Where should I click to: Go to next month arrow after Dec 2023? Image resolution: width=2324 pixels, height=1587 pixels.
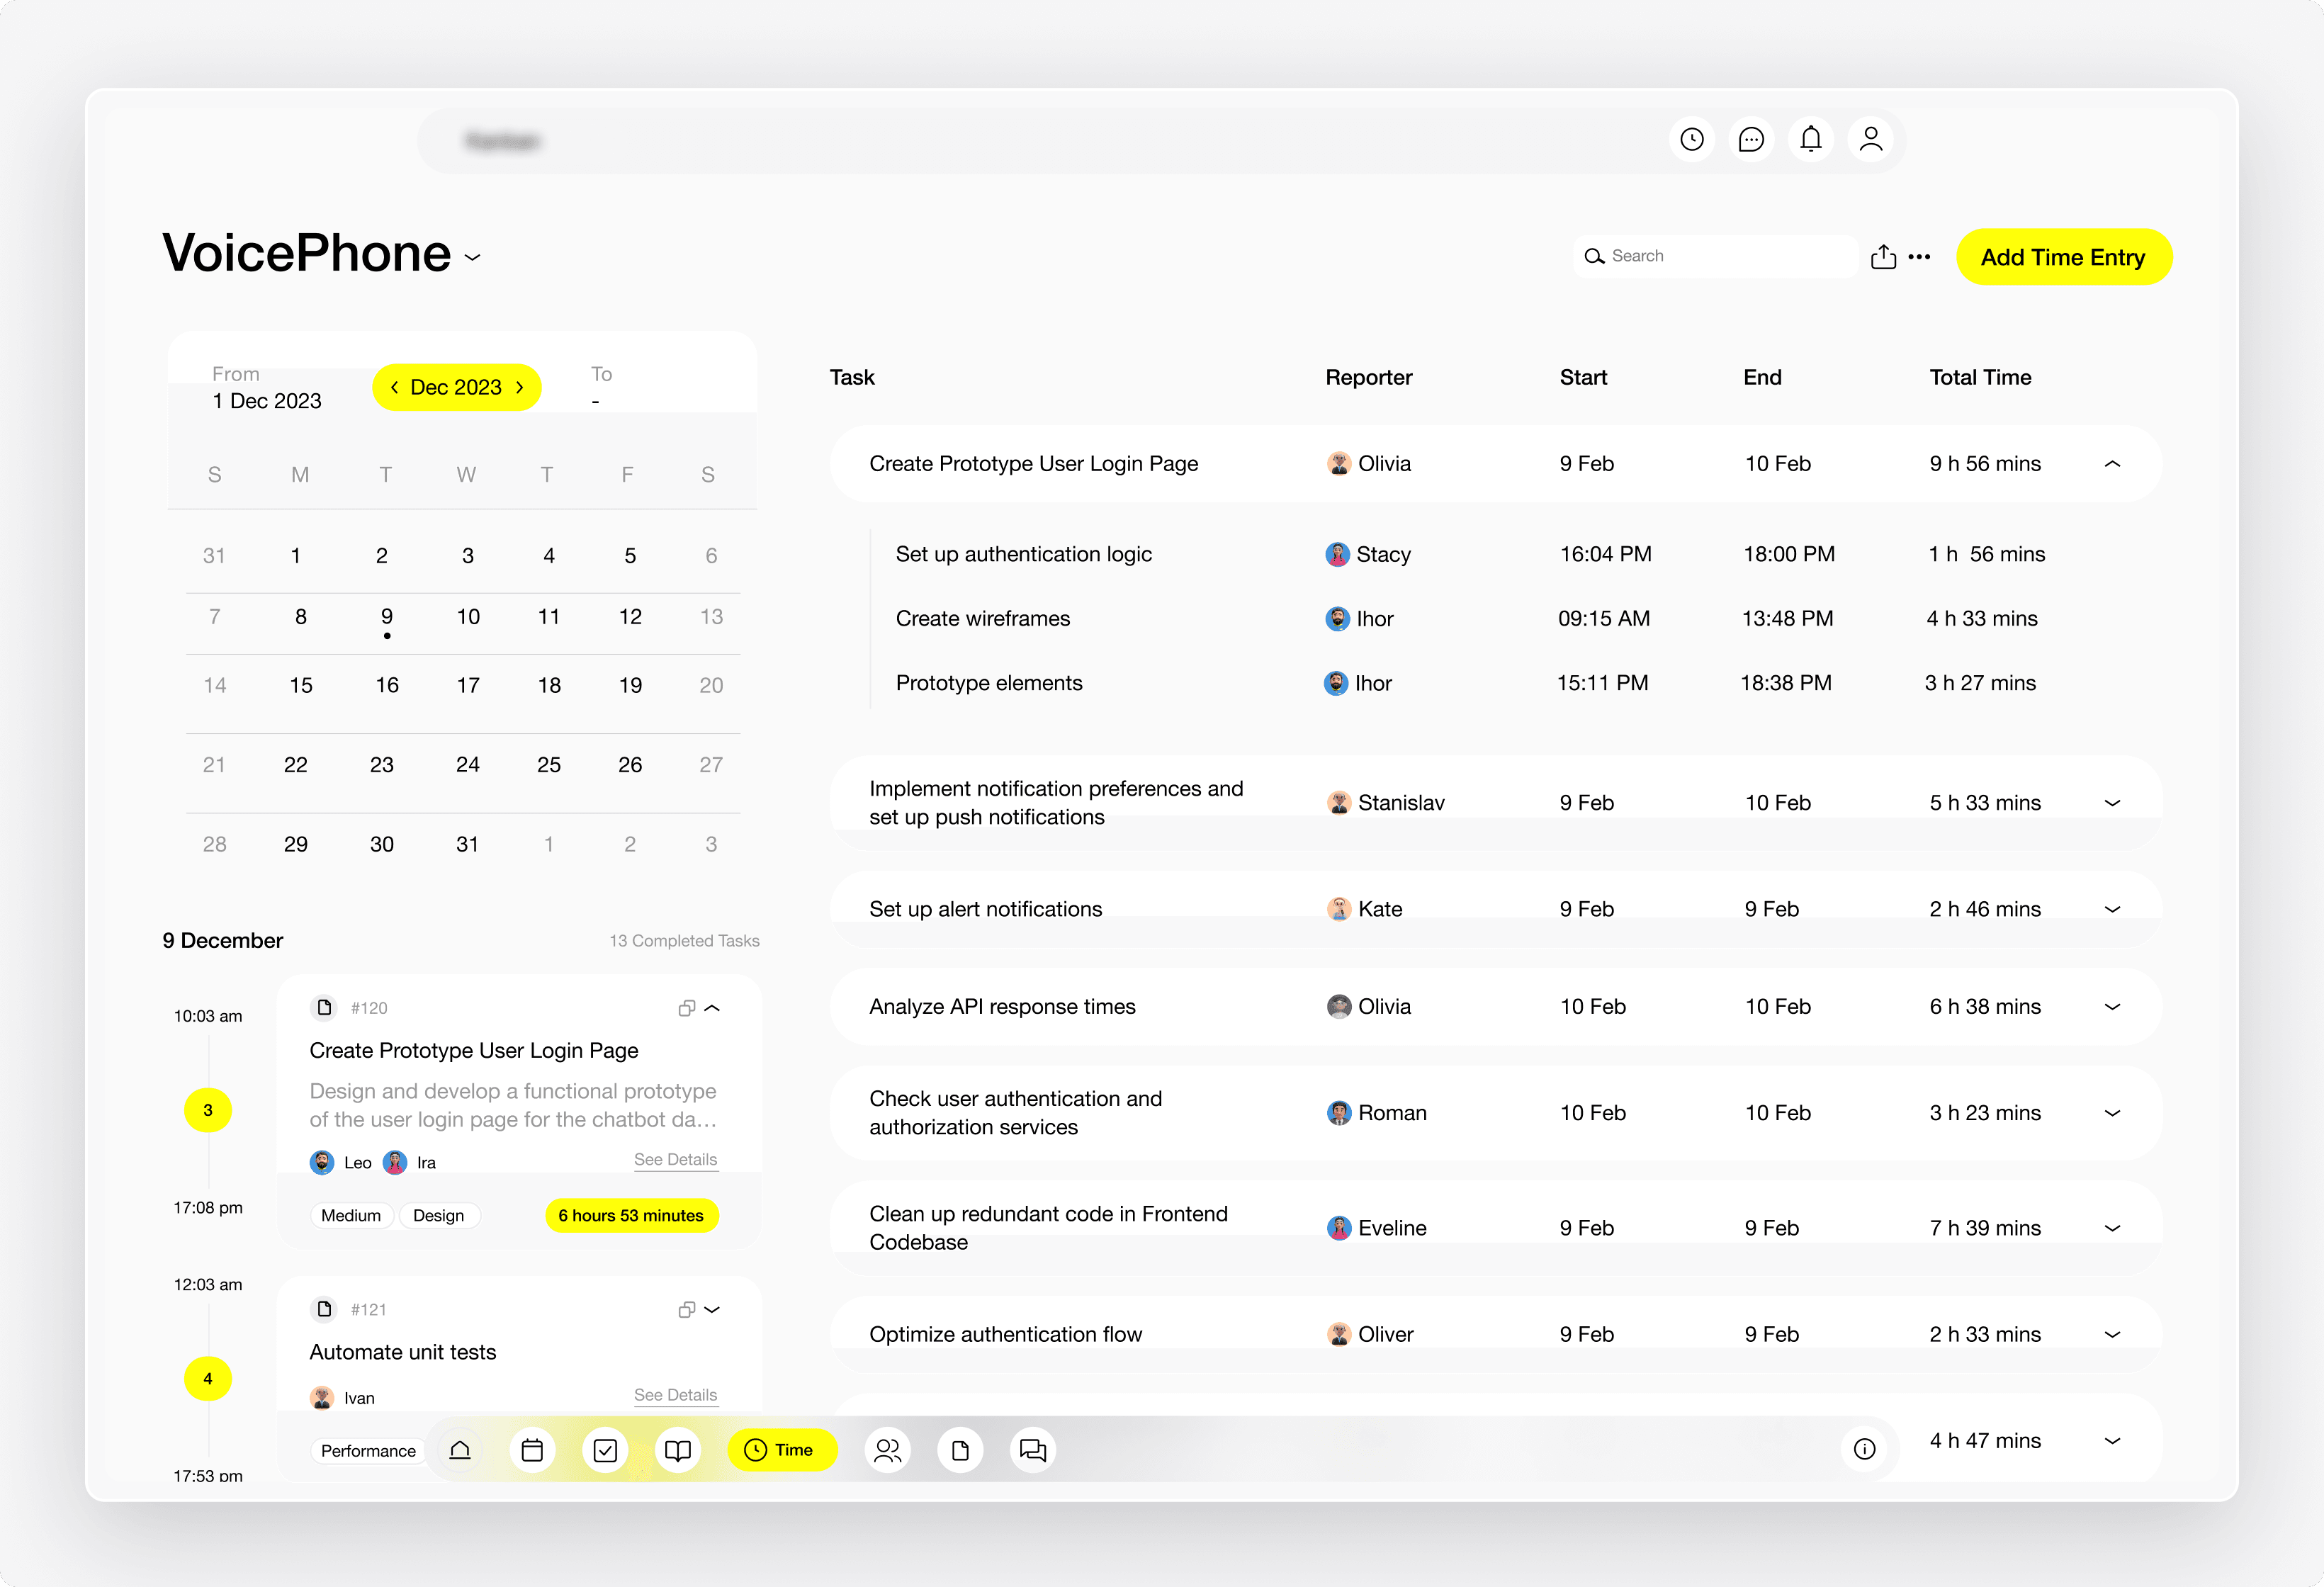[519, 387]
